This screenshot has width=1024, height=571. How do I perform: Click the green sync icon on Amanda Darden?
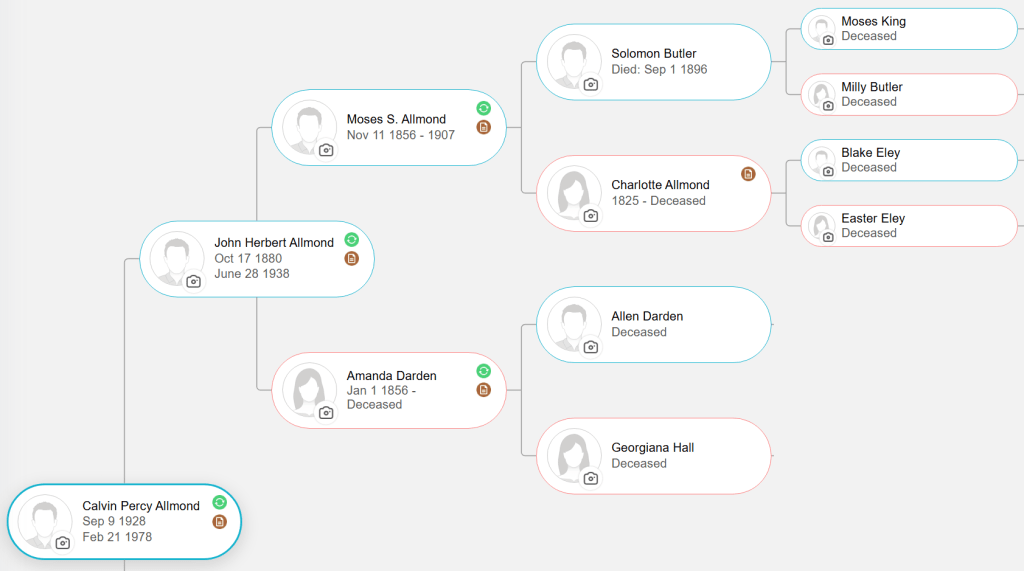click(484, 371)
